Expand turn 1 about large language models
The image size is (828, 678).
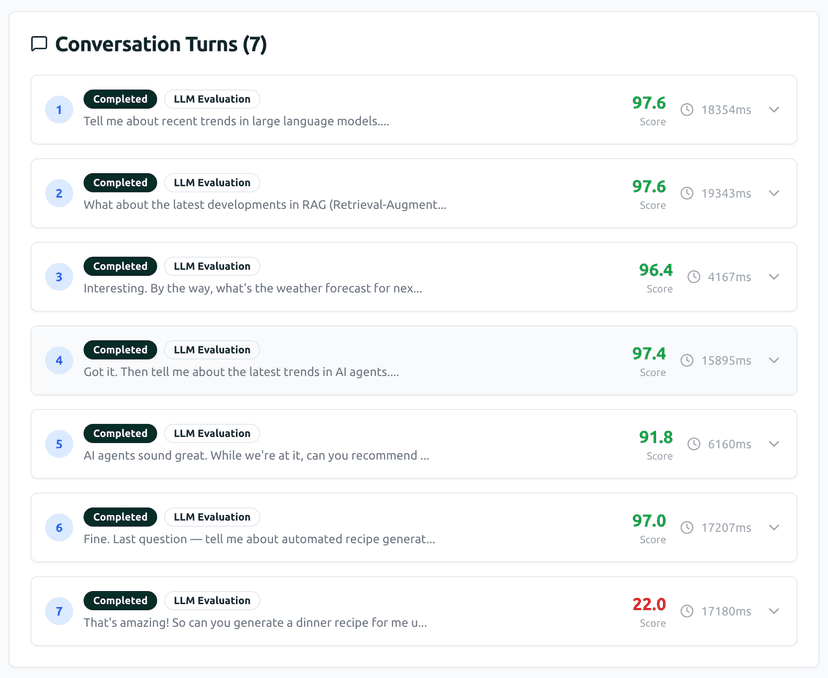[774, 110]
